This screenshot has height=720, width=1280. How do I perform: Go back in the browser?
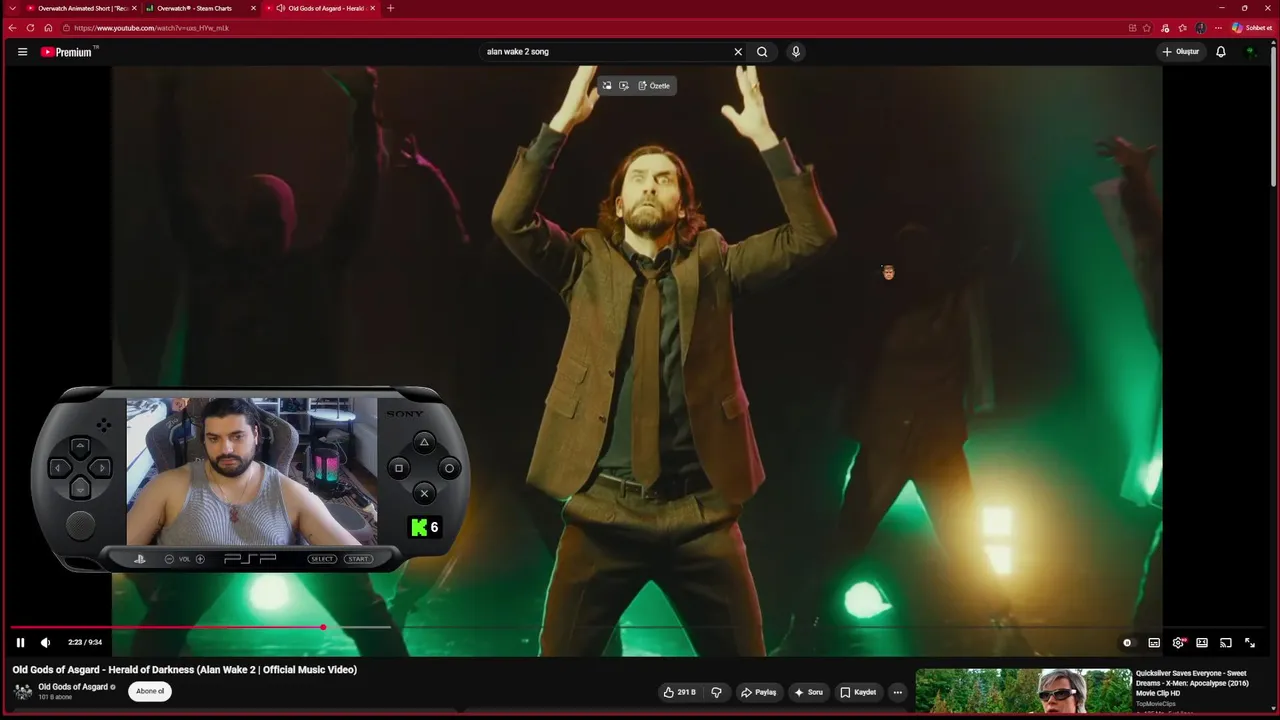(x=12, y=28)
